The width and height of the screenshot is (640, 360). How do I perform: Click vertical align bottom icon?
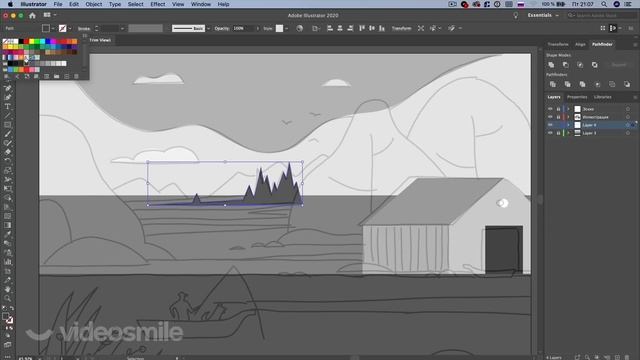point(382,28)
